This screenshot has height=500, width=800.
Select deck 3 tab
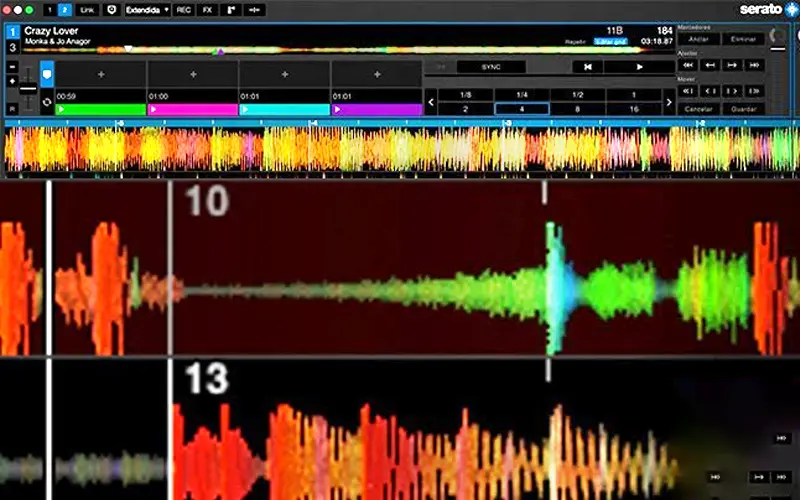(x=13, y=47)
